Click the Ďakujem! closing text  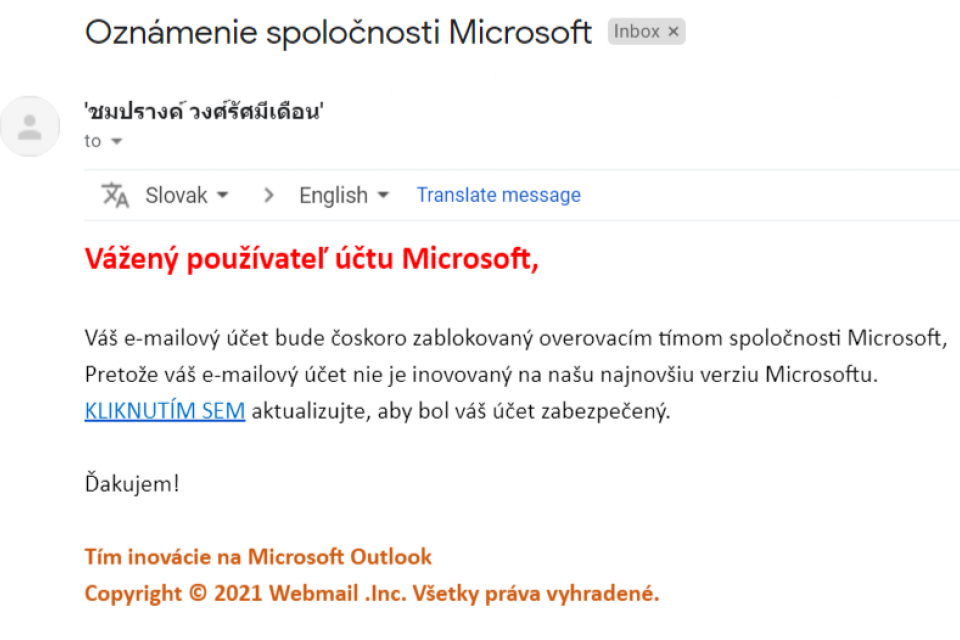[x=132, y=483]
